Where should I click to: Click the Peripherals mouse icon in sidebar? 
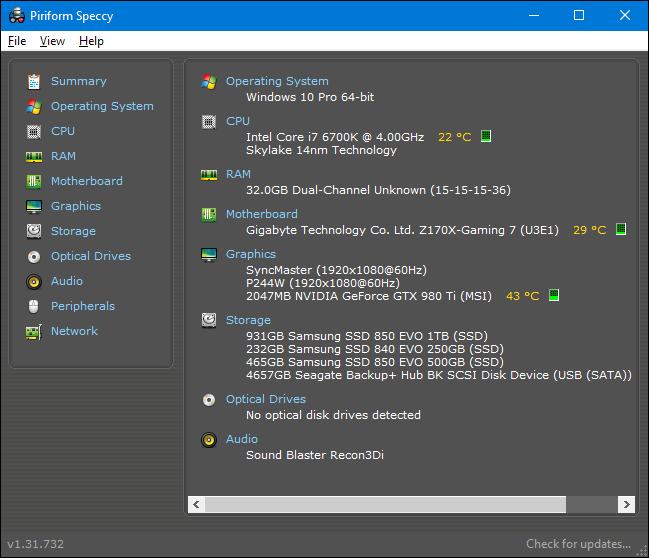point(34,306)
